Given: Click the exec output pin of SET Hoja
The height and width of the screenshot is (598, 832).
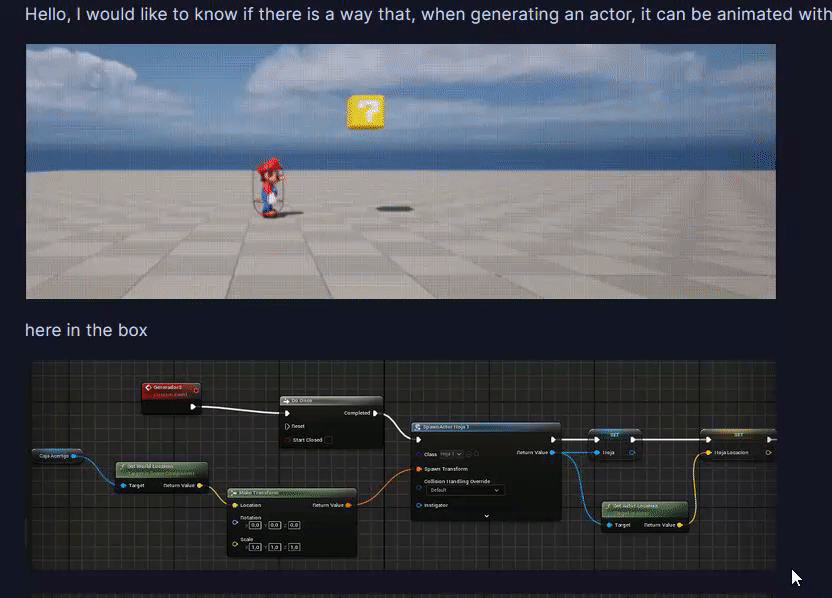Looking at the screenshot, I should point(632,440).
